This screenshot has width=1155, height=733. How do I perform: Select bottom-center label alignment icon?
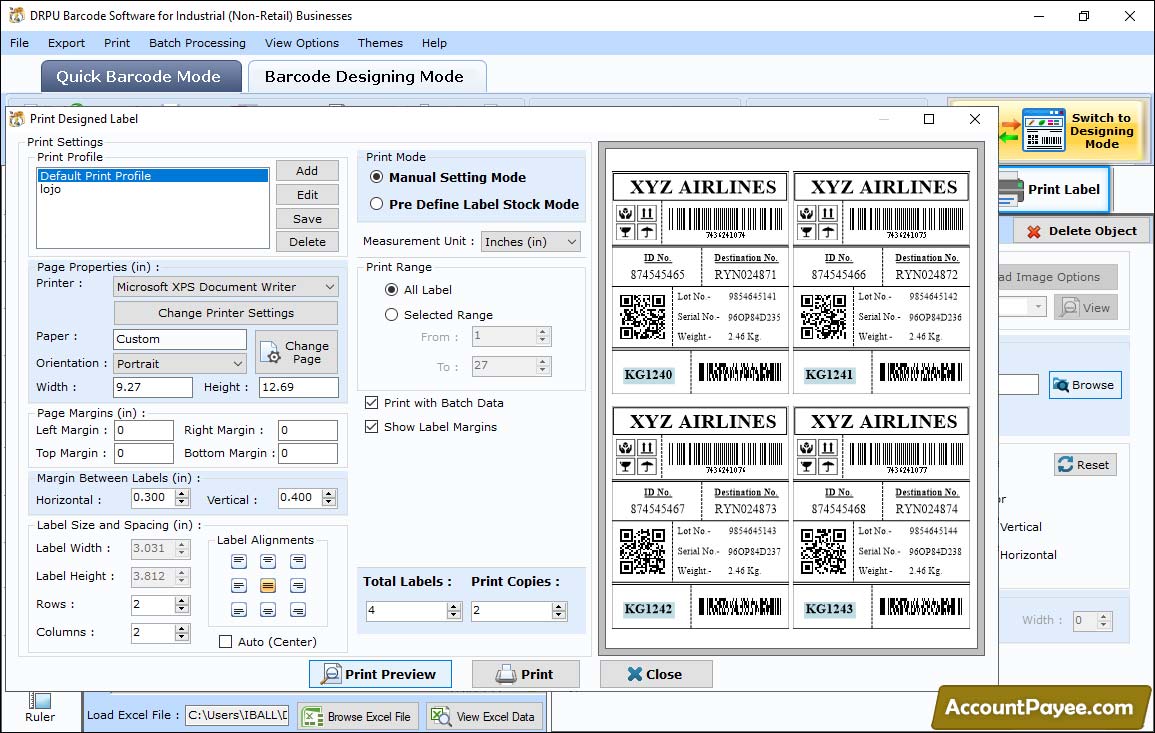[x=268, y=610]
